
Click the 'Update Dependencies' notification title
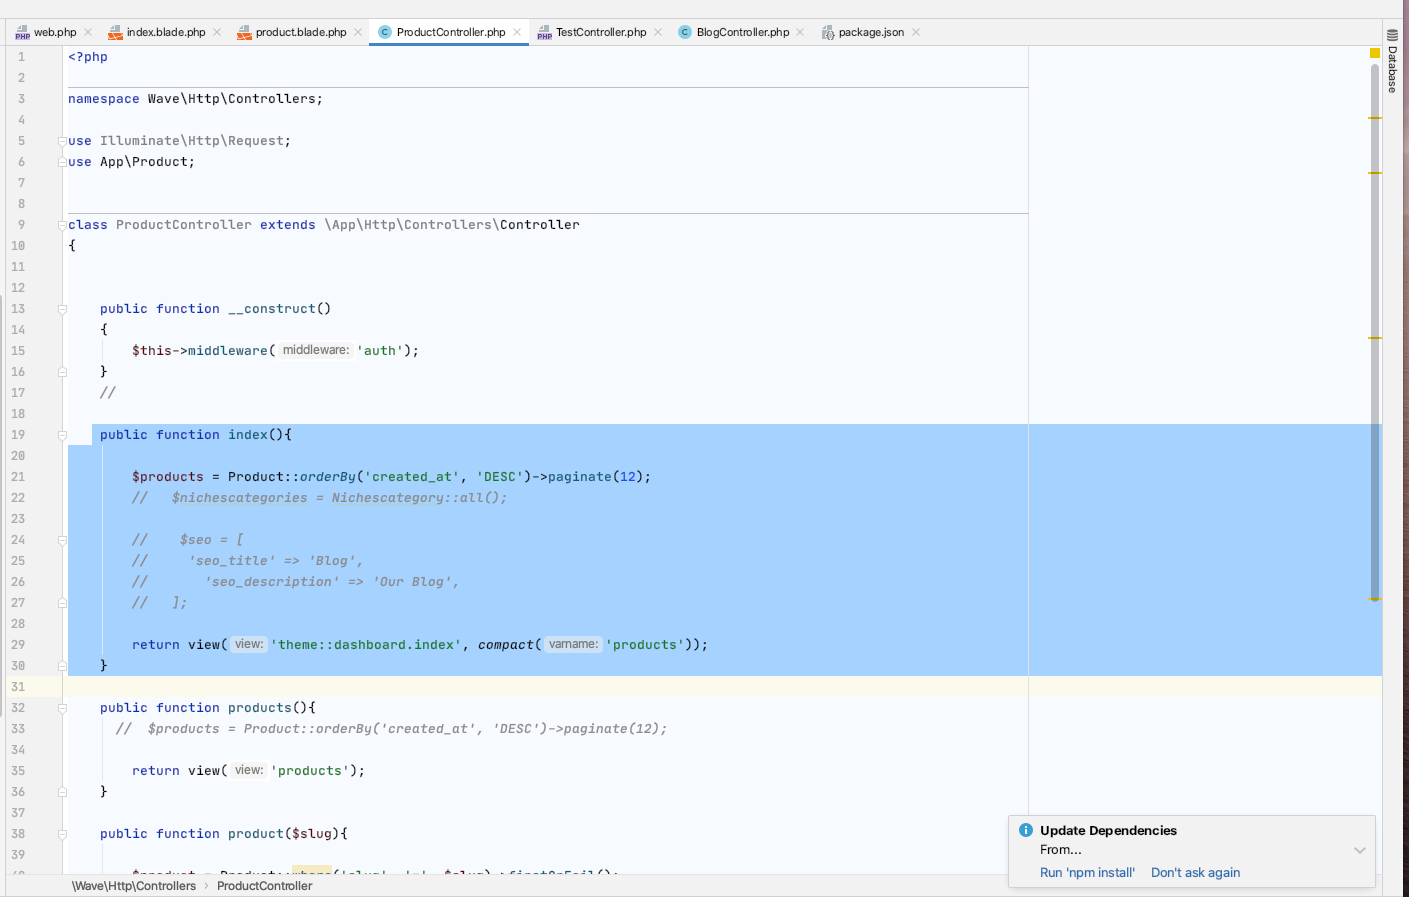(1108, 830)
